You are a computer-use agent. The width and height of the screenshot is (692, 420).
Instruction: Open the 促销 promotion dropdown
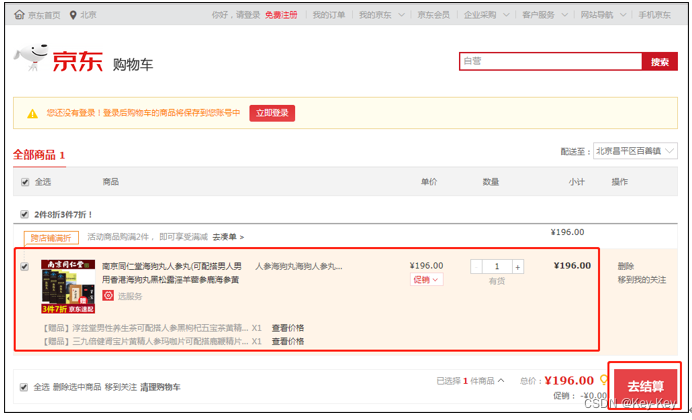(x=426, y=280)
